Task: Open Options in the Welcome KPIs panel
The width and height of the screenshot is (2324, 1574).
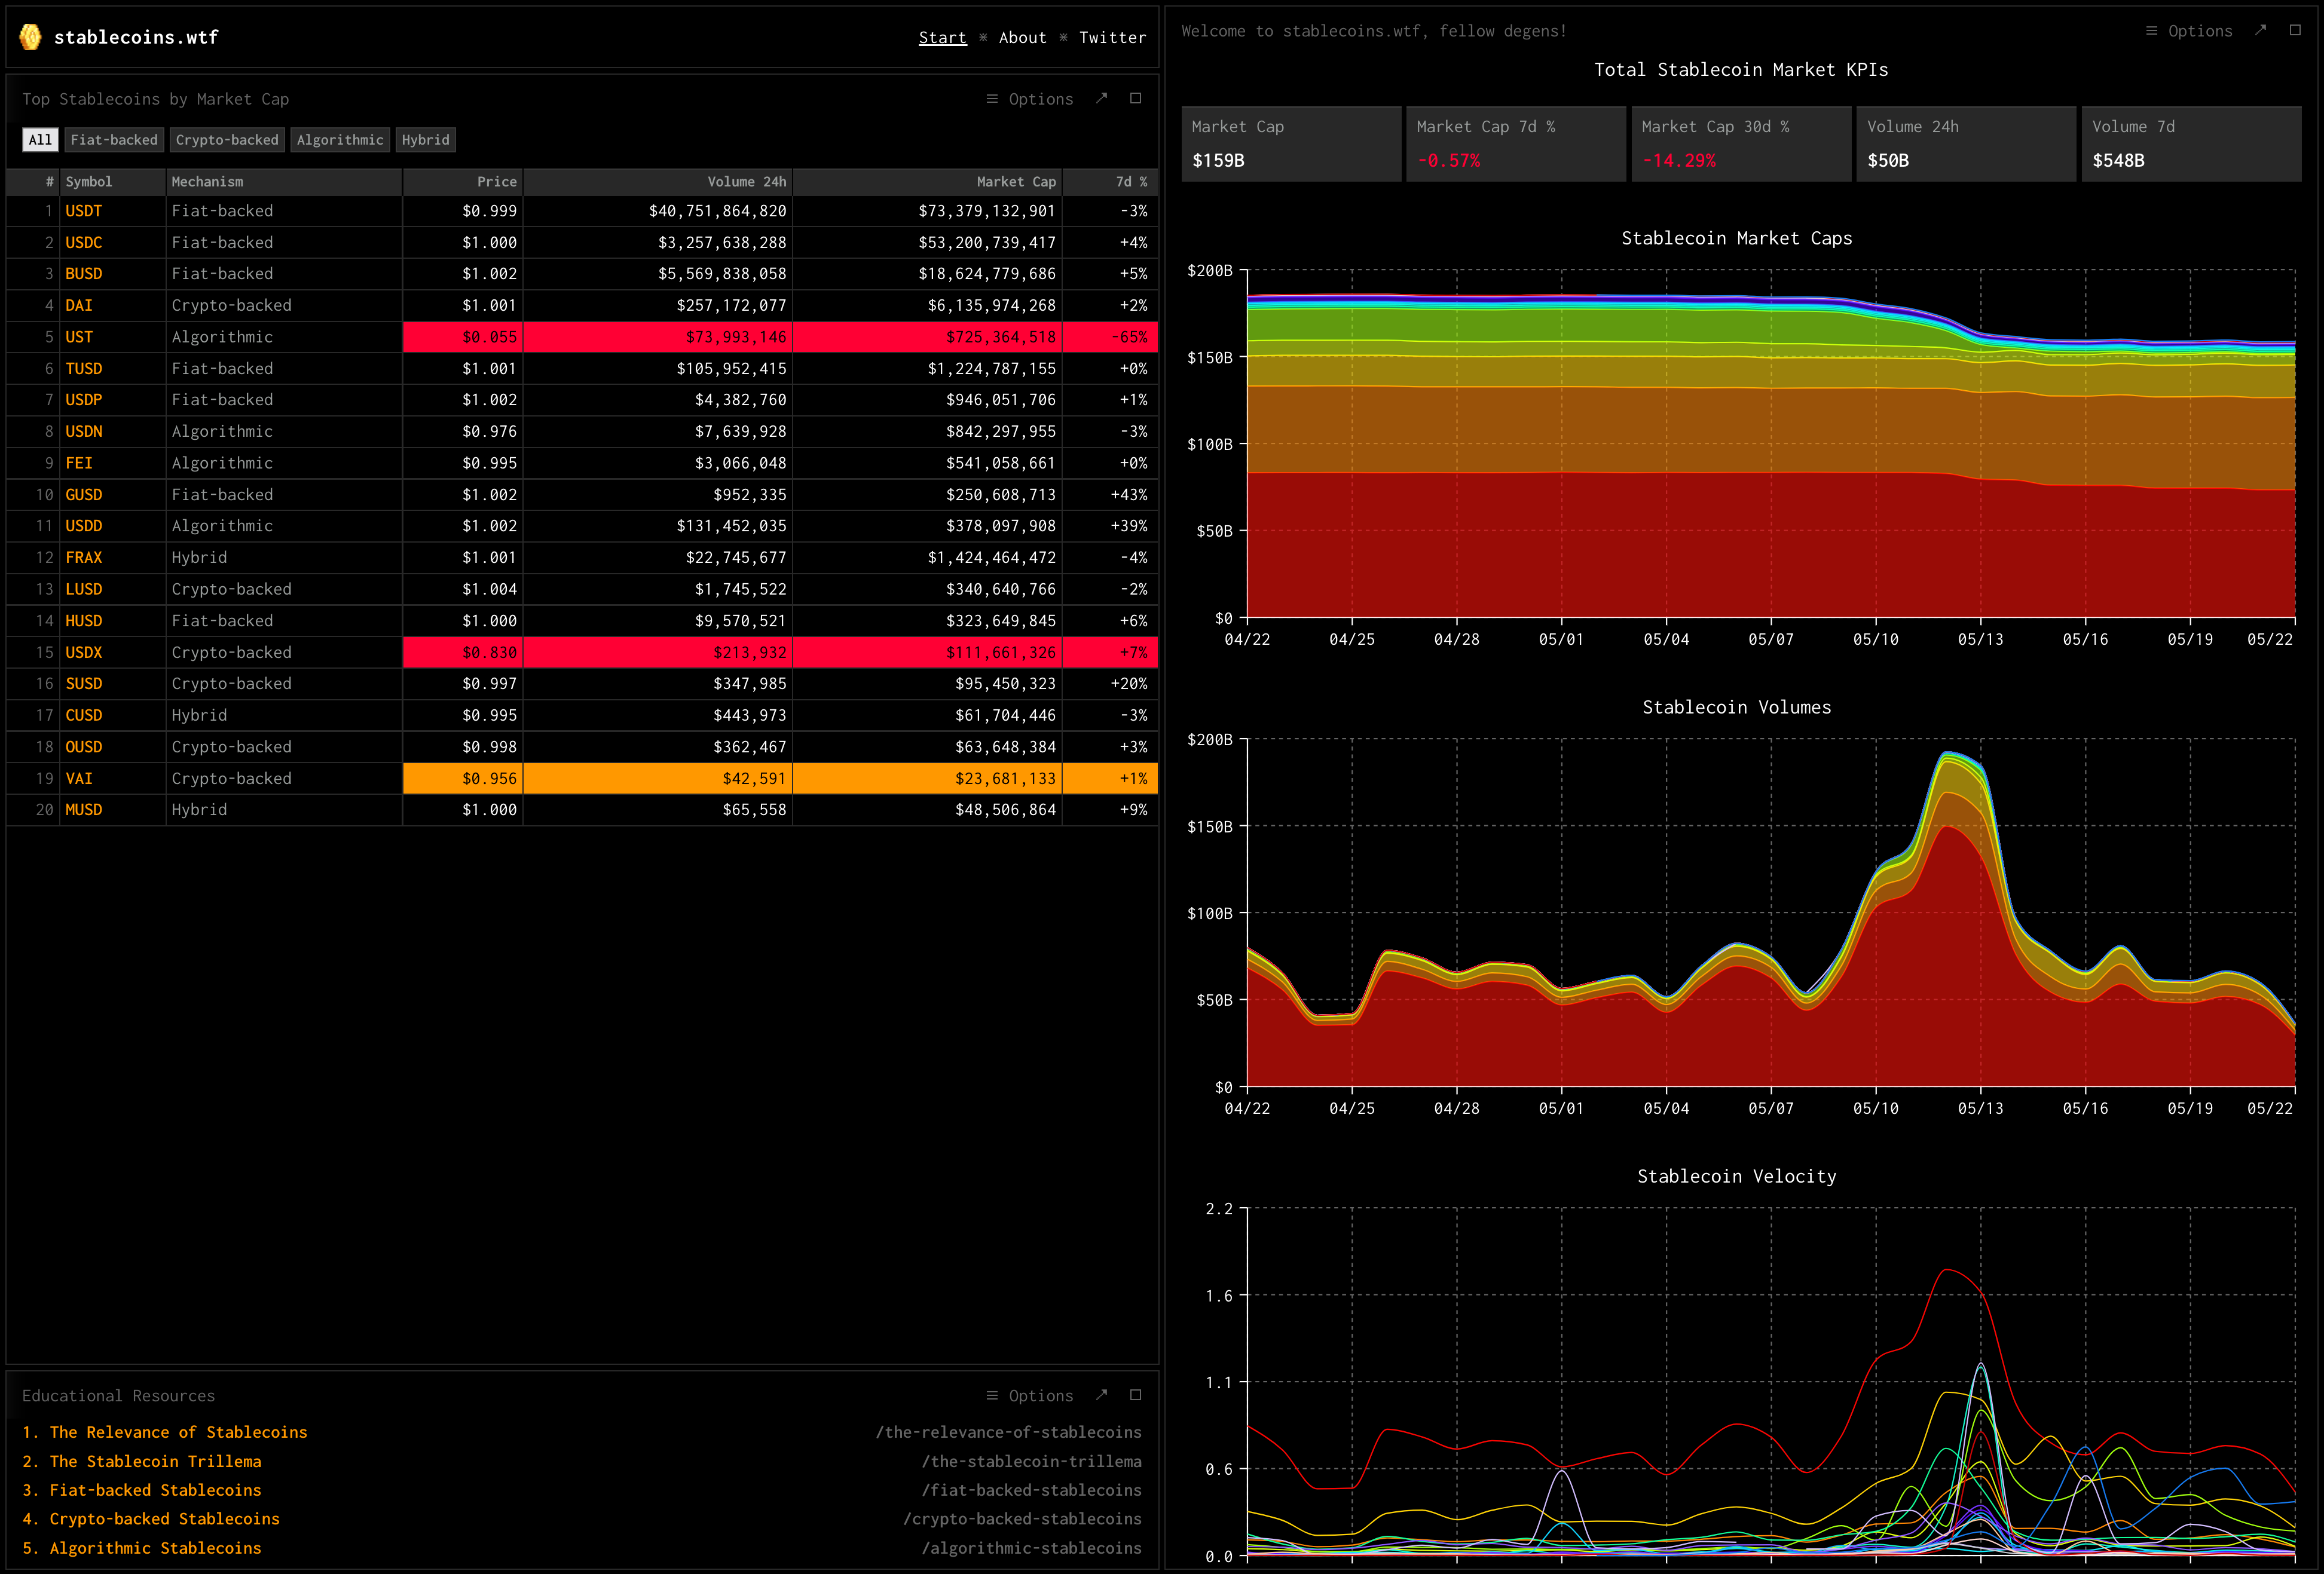Action: [x=2188, y=31]
